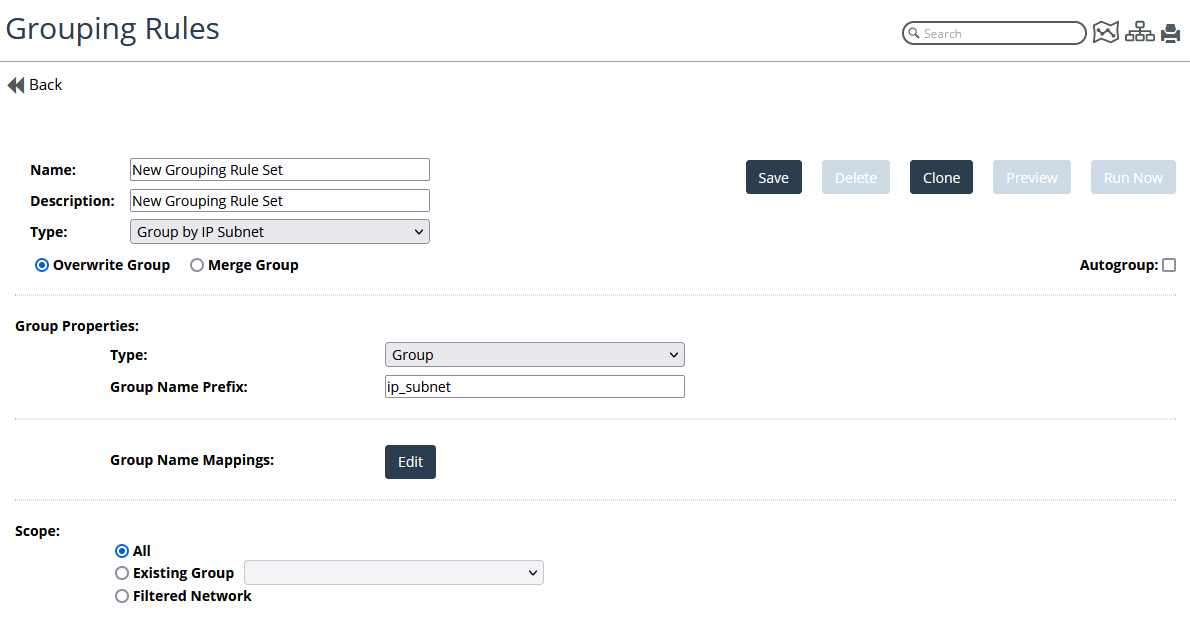Click the printer icon
Image resolution: width=1190 pixels, height=627 pixels.
click(x=1170, y=34)
